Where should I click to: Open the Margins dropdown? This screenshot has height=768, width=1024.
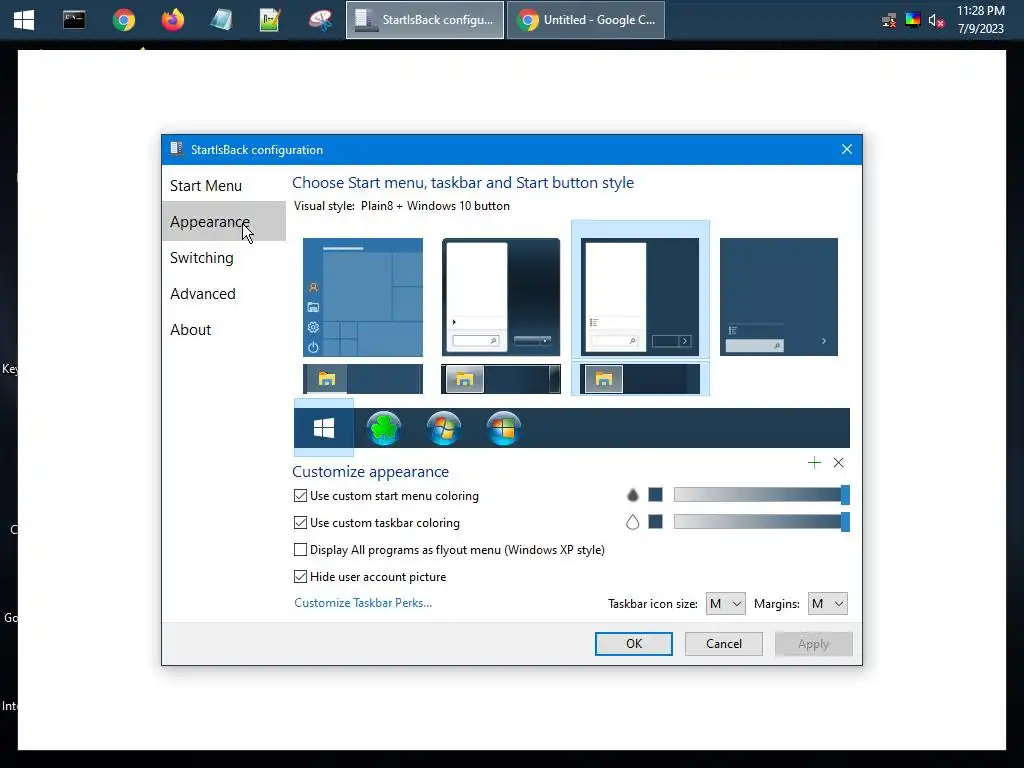[x=827, y=603]
